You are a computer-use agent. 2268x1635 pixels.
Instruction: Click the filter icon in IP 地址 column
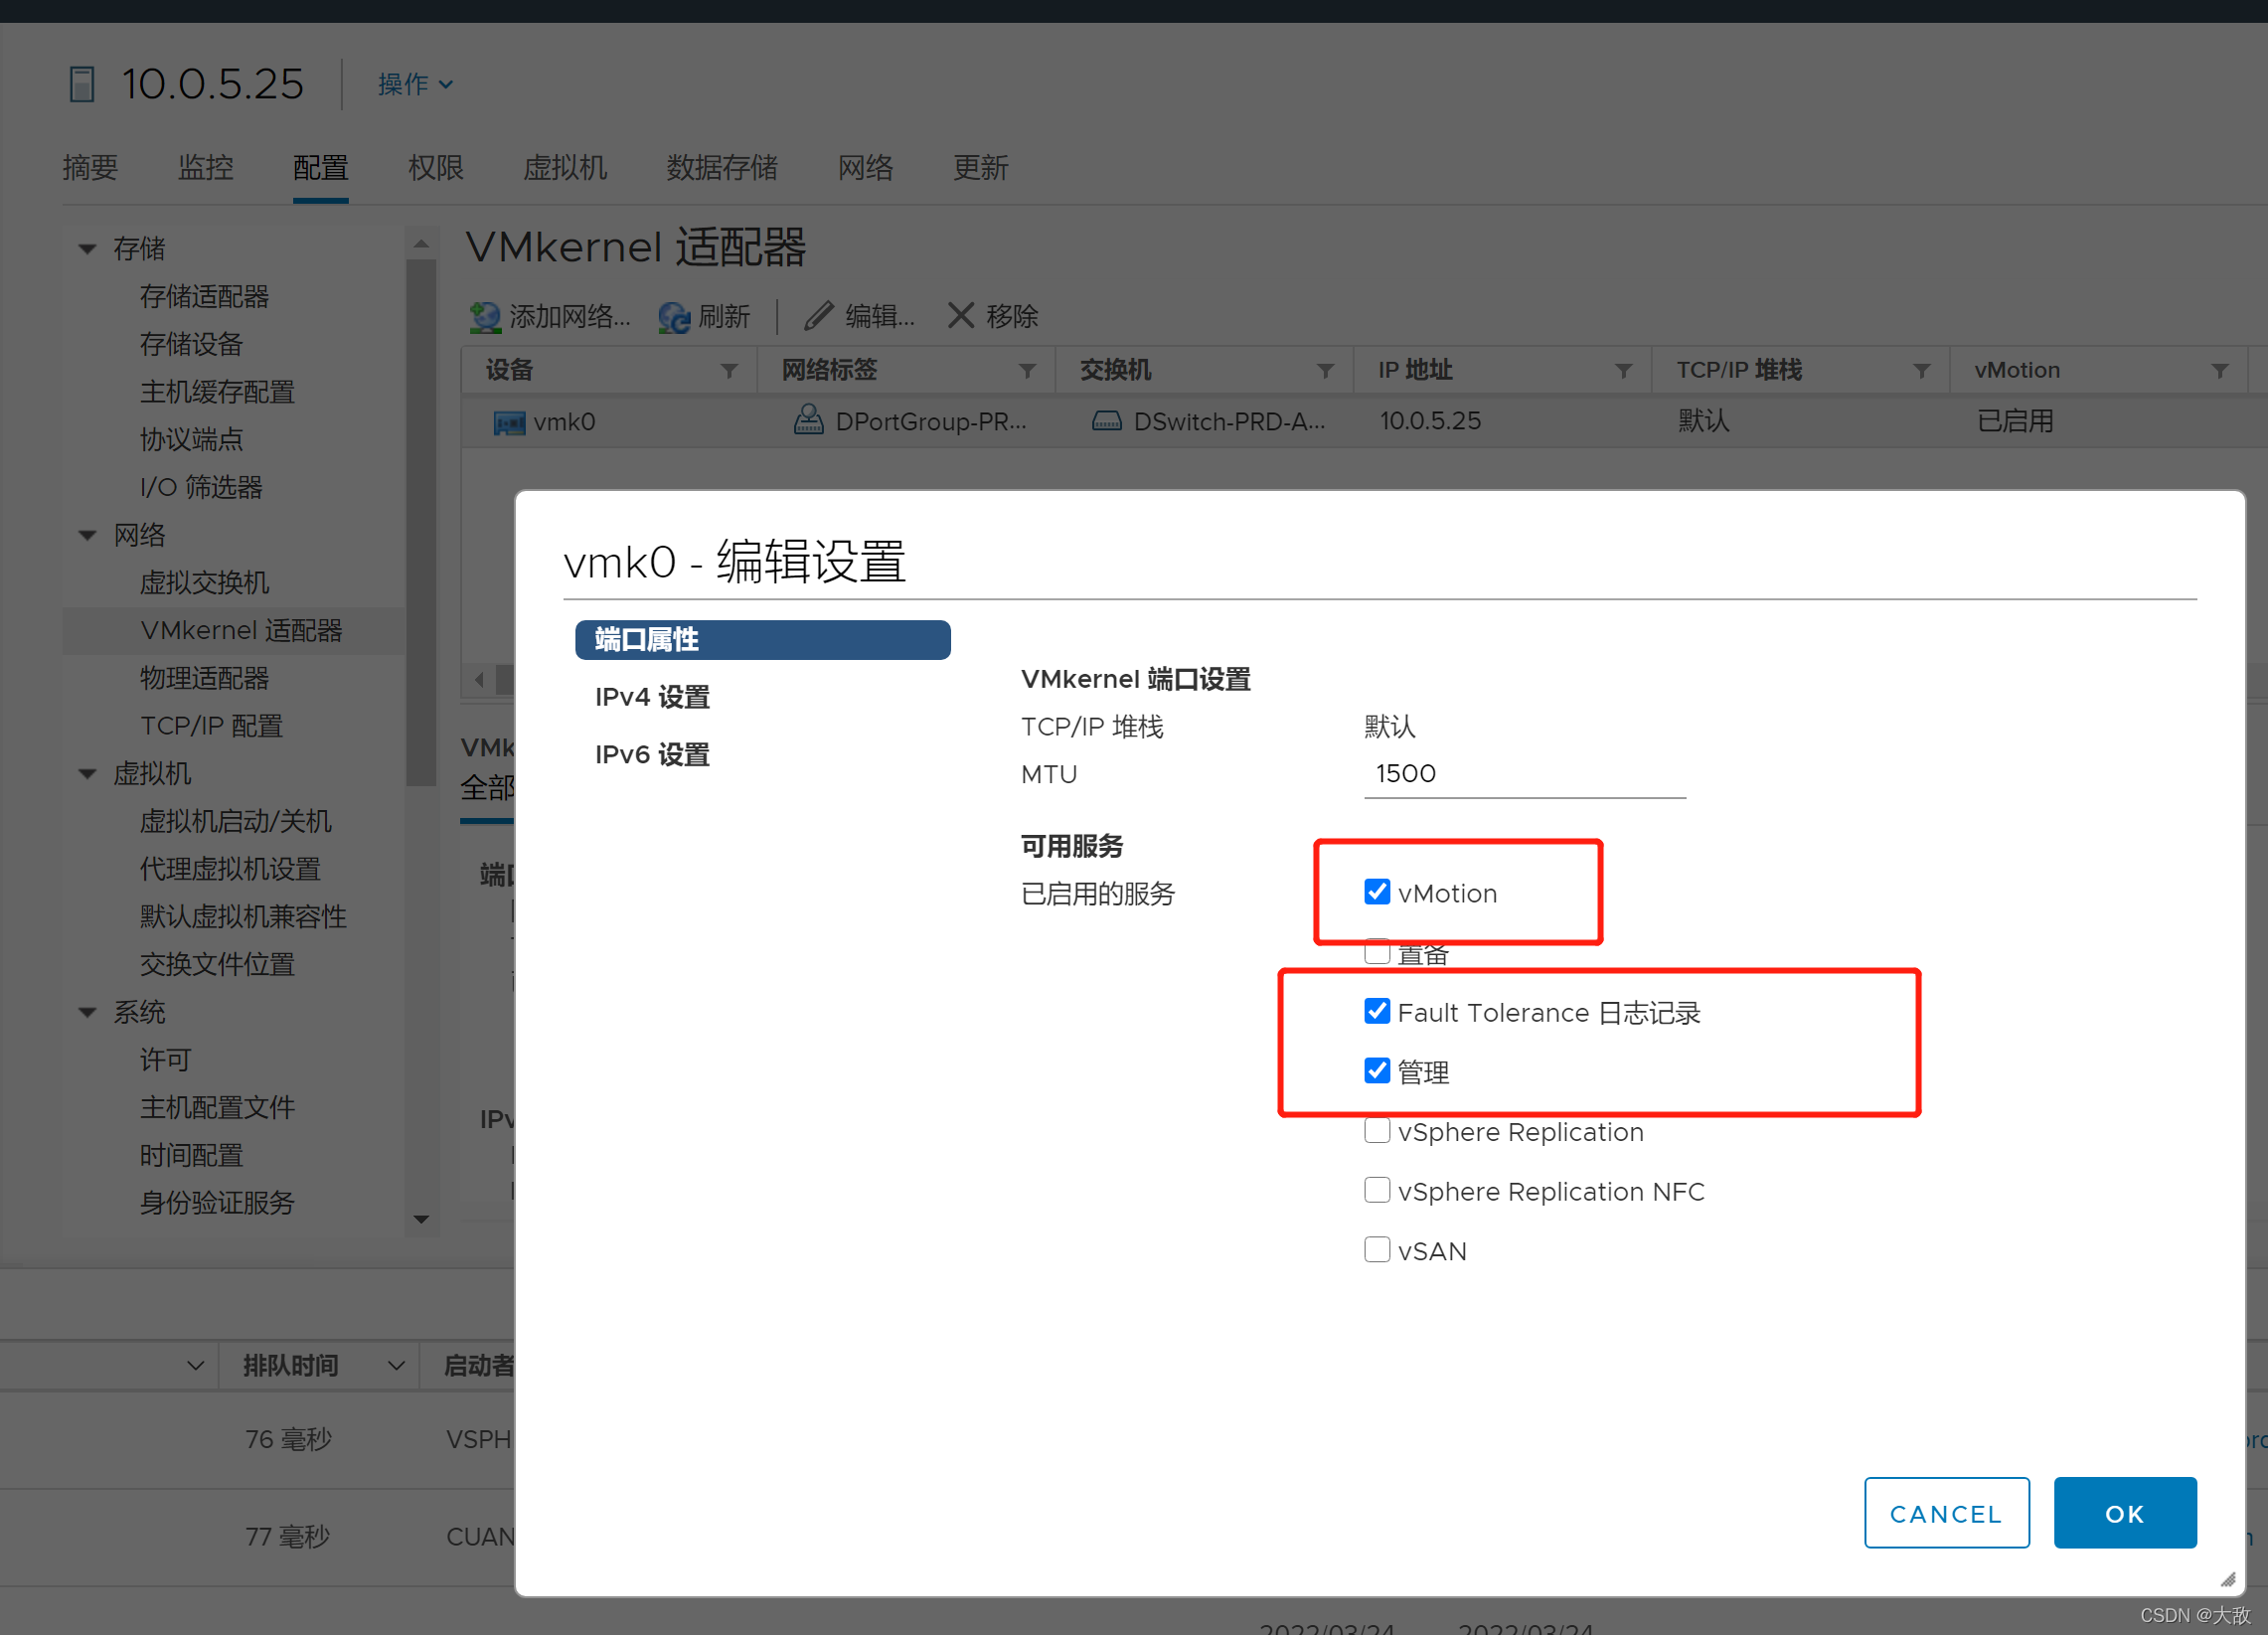pos(1623,371)
